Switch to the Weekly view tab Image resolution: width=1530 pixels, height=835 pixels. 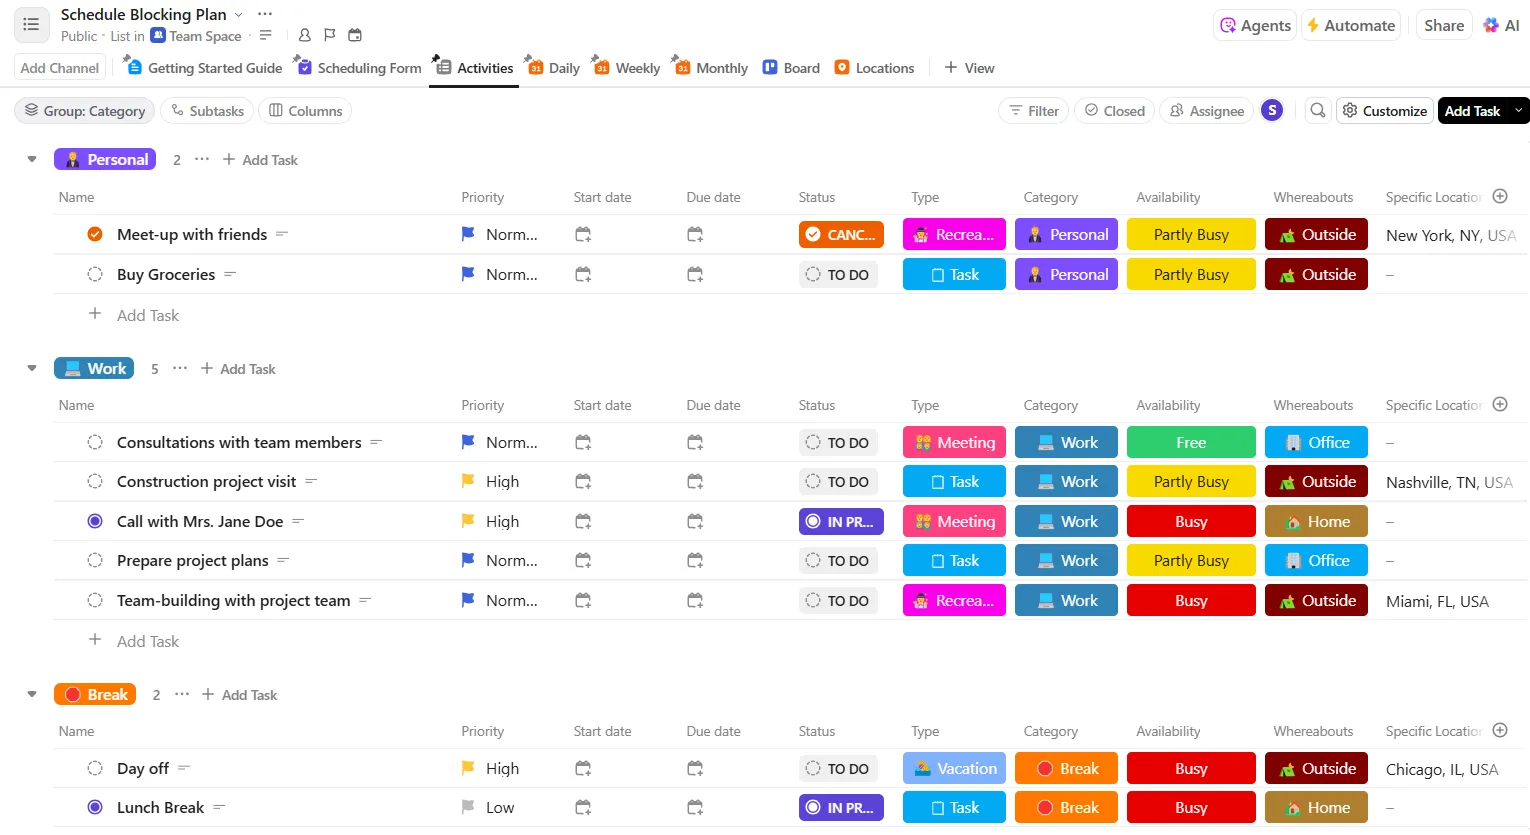626,68
